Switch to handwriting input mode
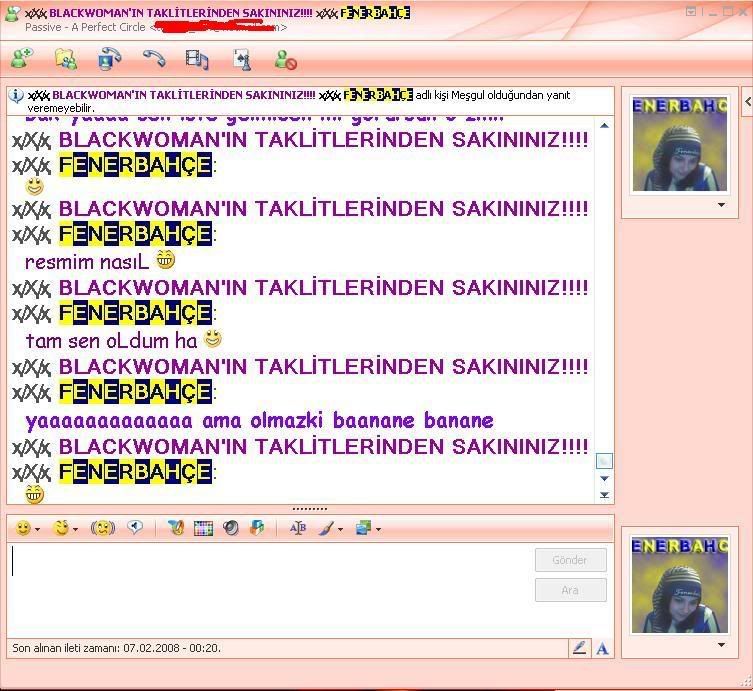This screenshot has width=753, height=691. [580, 648]
